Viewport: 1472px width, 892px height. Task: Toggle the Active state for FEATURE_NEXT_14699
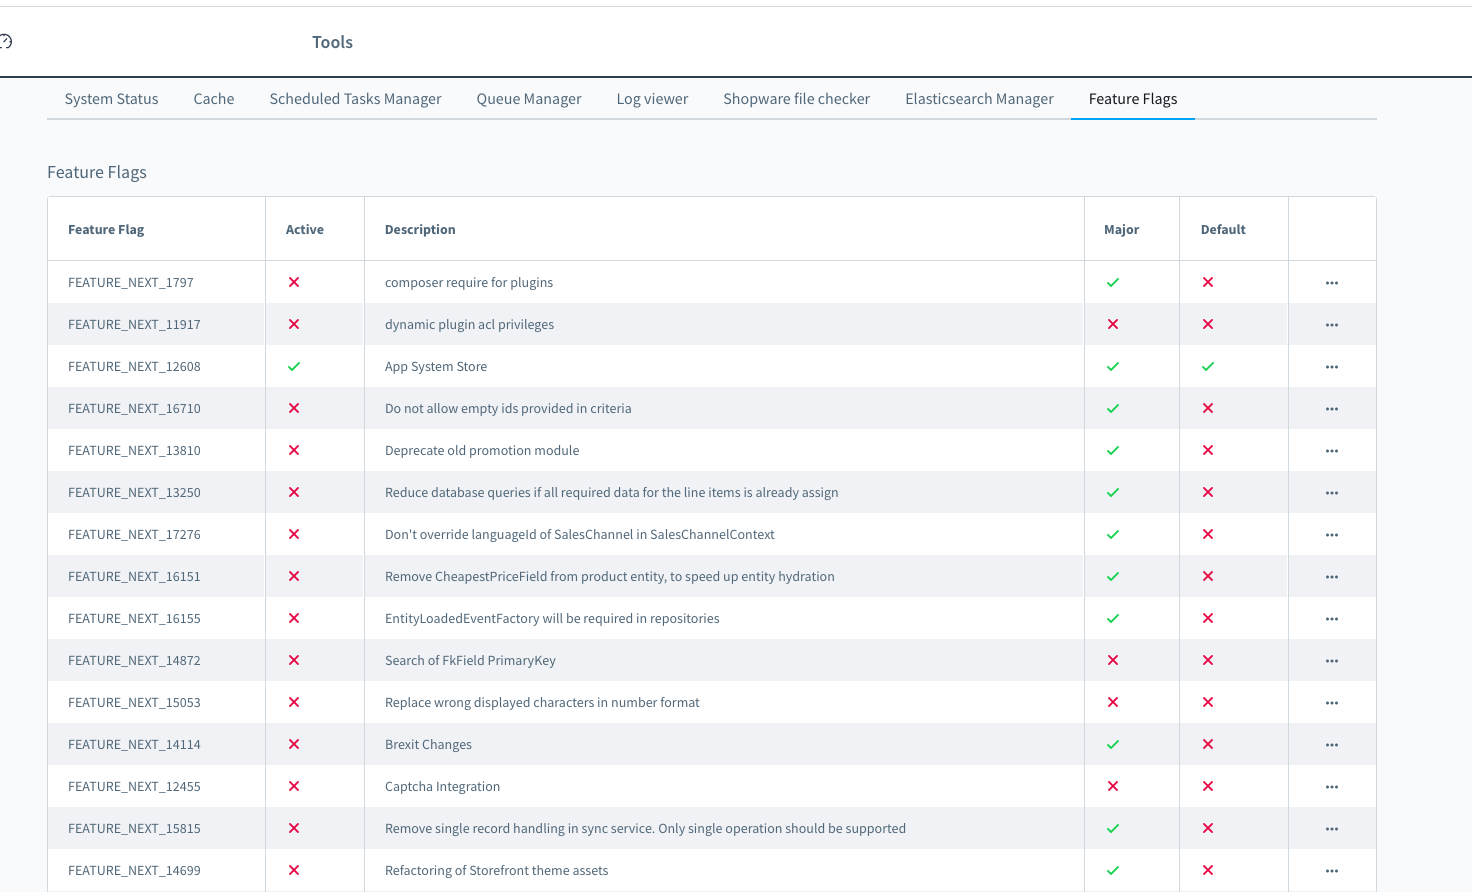click(294, 871)
